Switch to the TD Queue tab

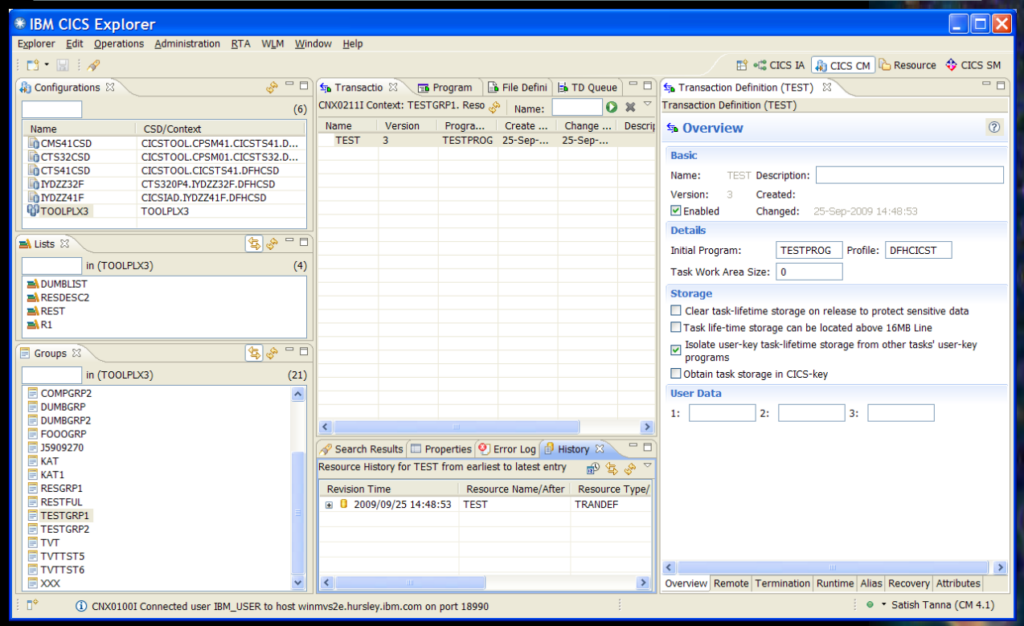[x=587, y=87]
